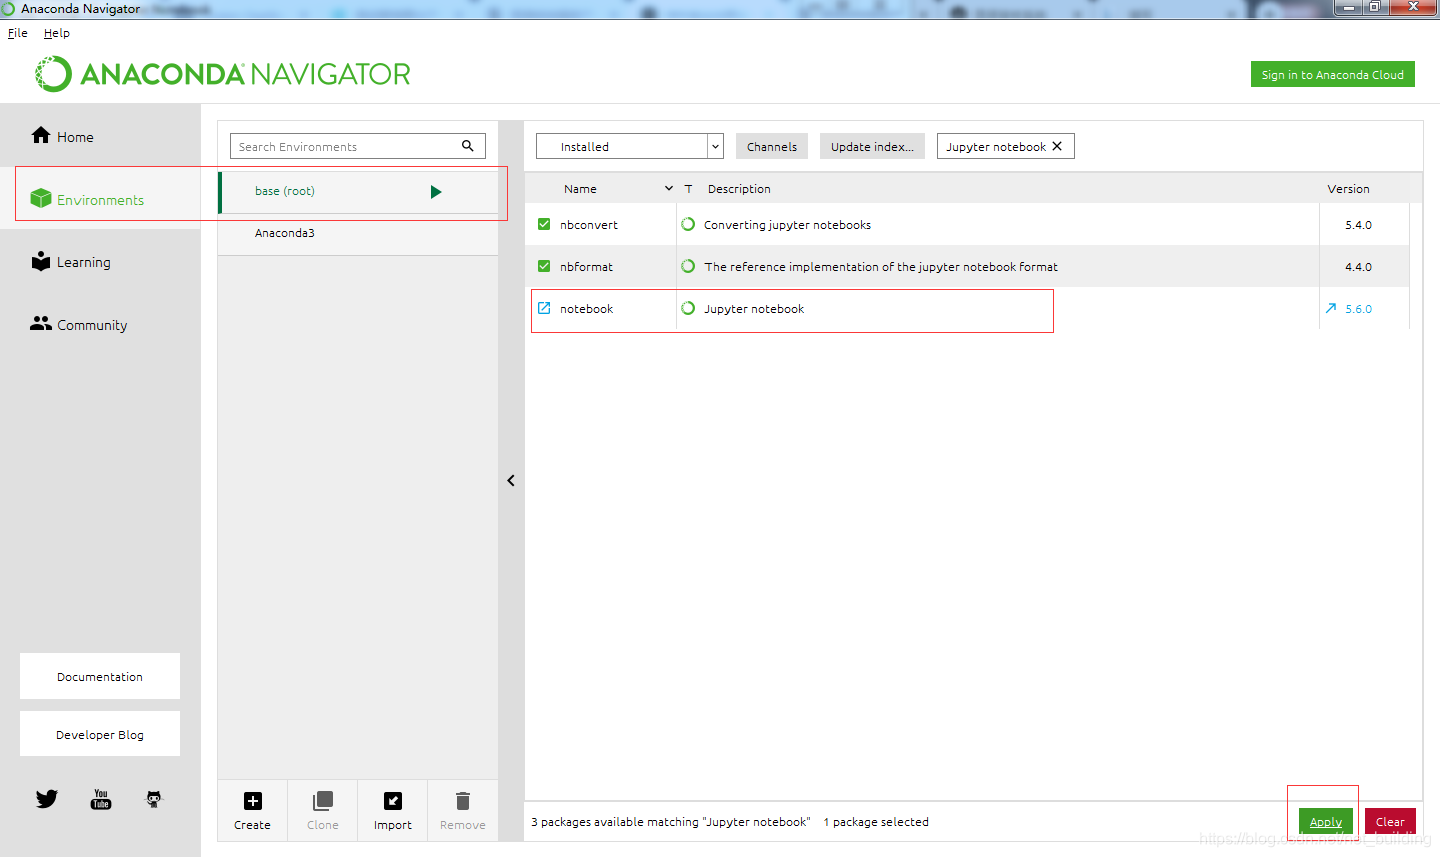Open the Twitter bird icon link
The image size is (1440, 857).
click(x=47, y=799)
